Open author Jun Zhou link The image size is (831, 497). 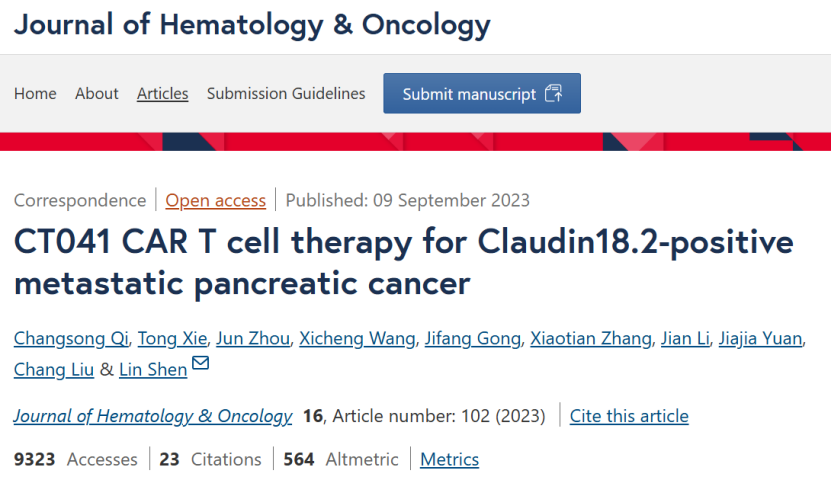tap(253, 338)
